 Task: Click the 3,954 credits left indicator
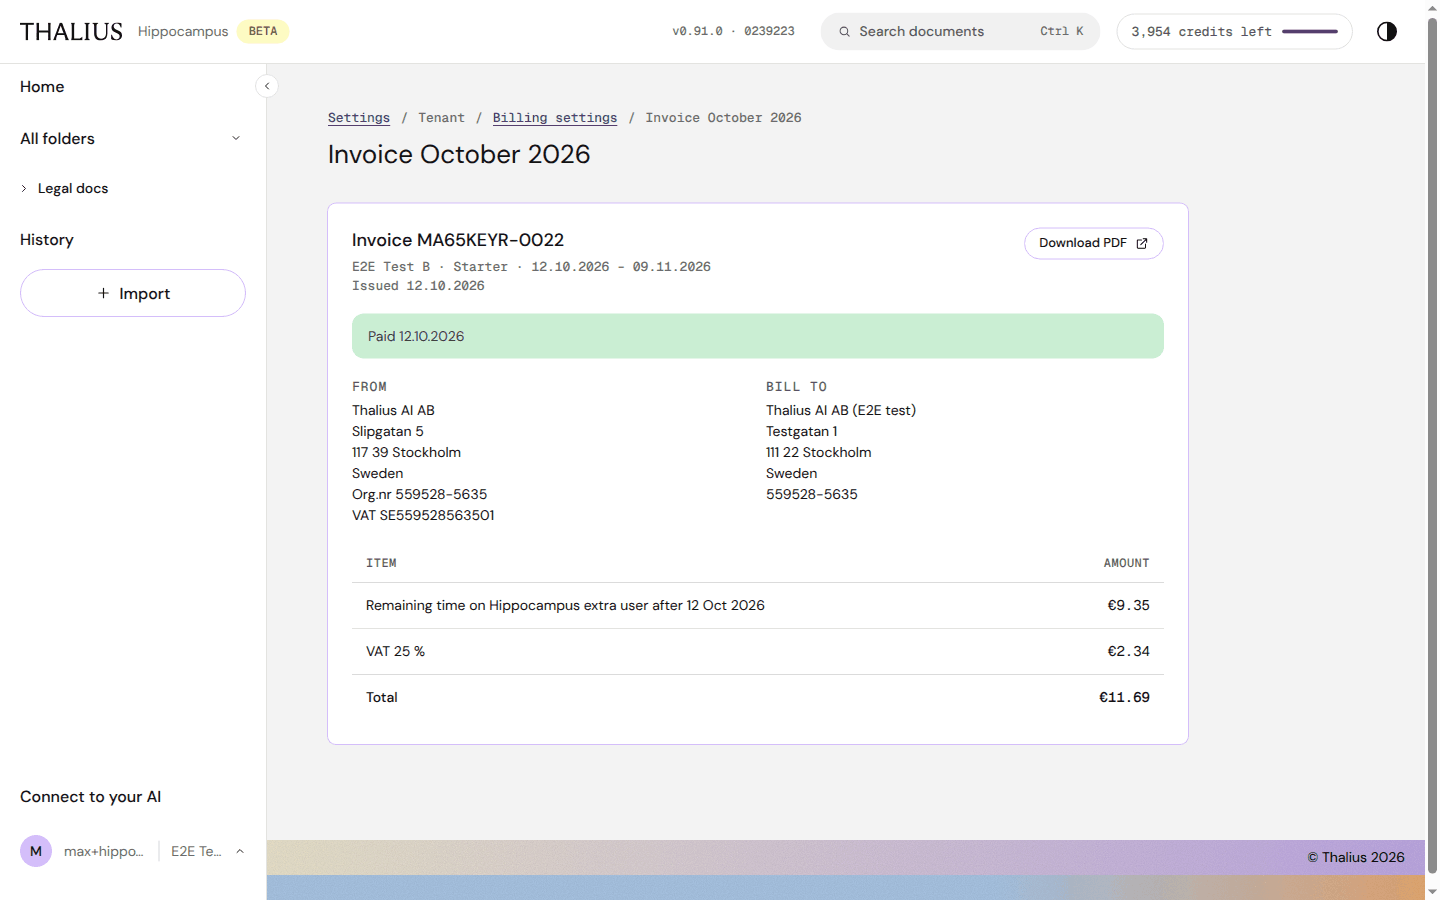click(x=1234, y=32)
